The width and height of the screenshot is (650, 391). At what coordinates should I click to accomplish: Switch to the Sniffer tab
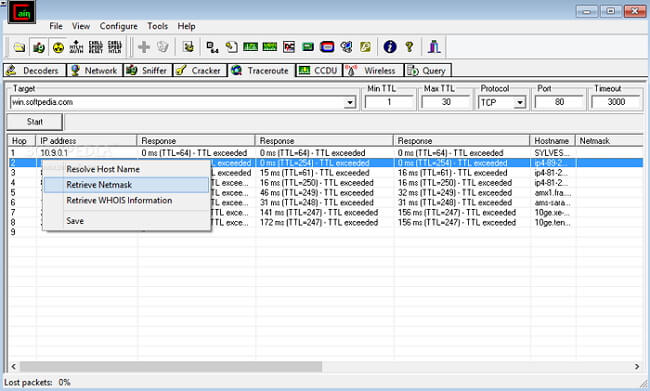pyautogui.click(x=148, y=70)
